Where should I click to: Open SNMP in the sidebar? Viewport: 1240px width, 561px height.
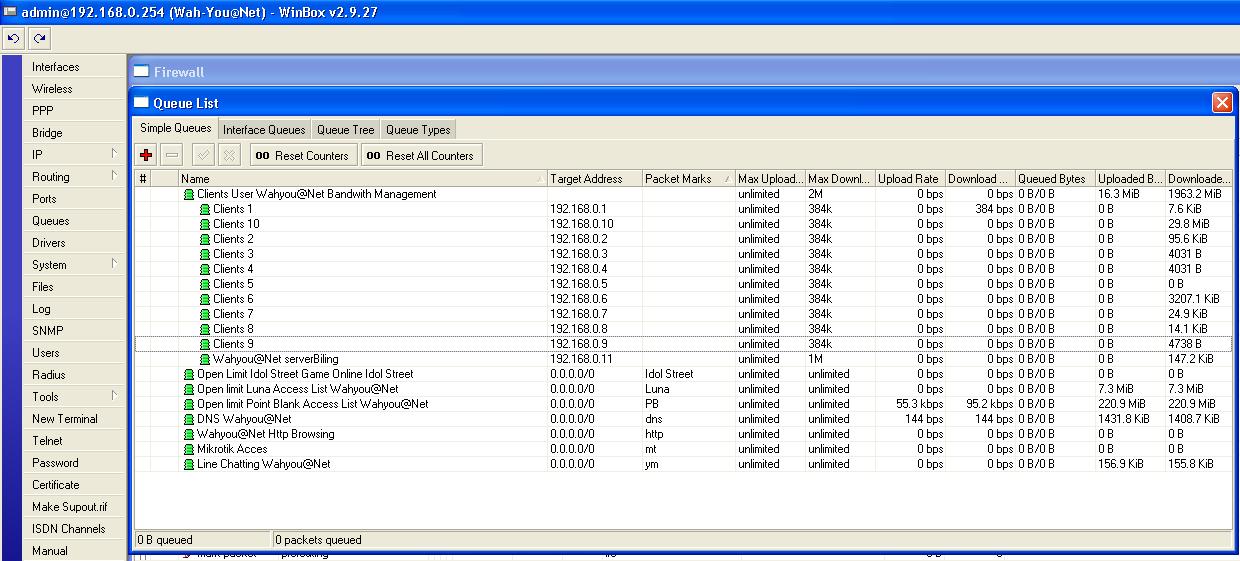click(x=75, y=331)
